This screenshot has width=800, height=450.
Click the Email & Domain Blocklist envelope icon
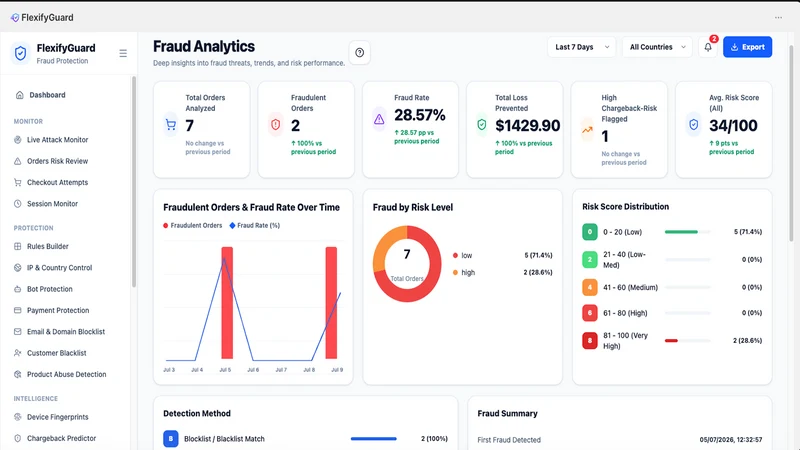[17, 332]
